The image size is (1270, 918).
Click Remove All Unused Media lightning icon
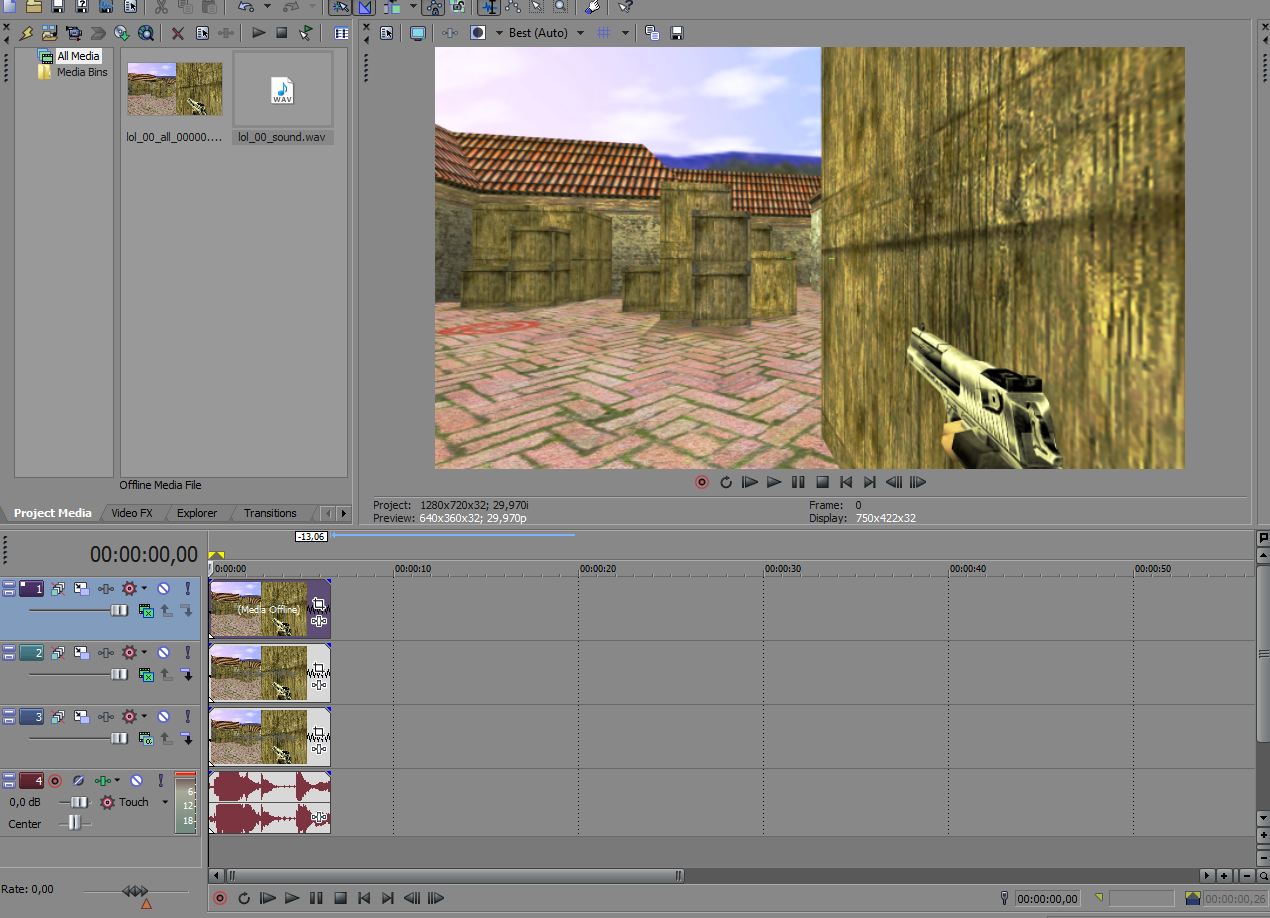pyautogui.click(x=26, y=33)
